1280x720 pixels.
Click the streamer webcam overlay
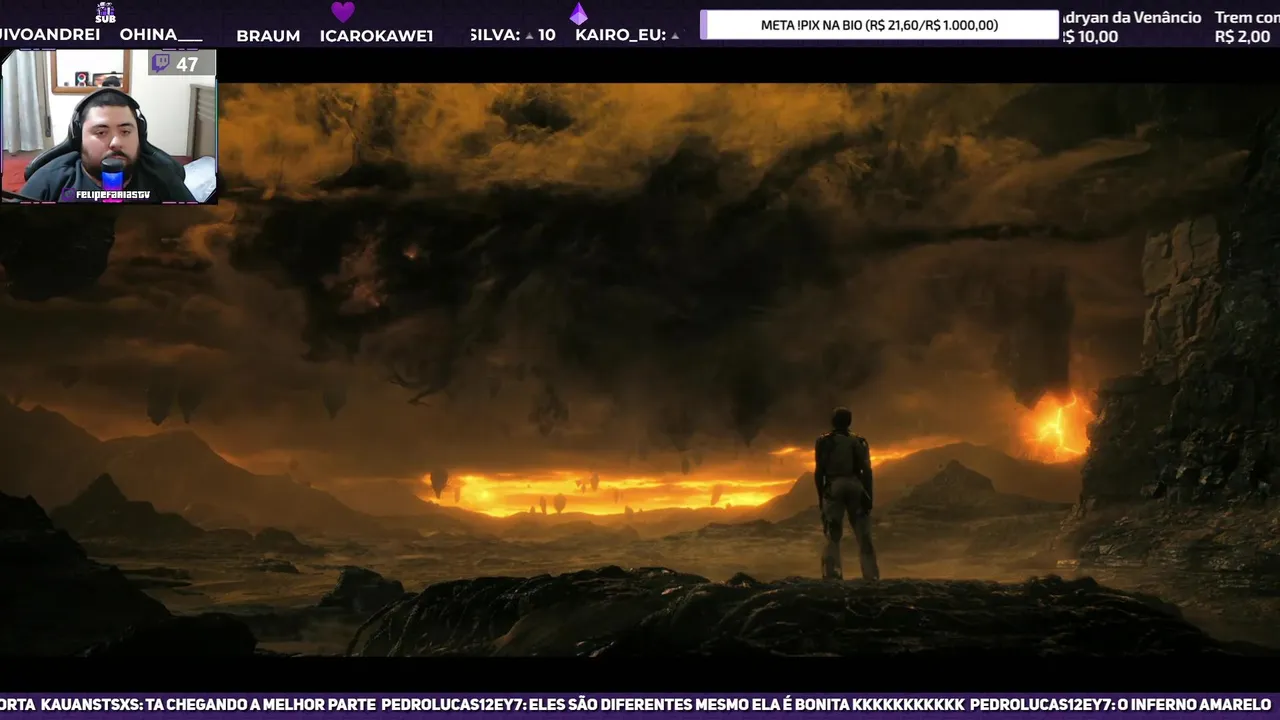109,126
